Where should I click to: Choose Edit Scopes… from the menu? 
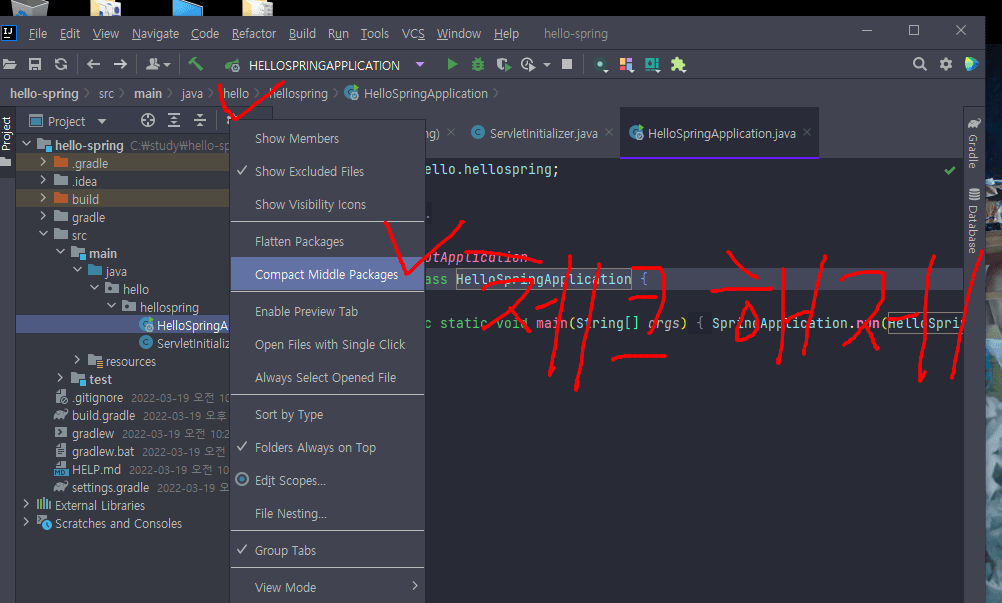coord(290,481)
